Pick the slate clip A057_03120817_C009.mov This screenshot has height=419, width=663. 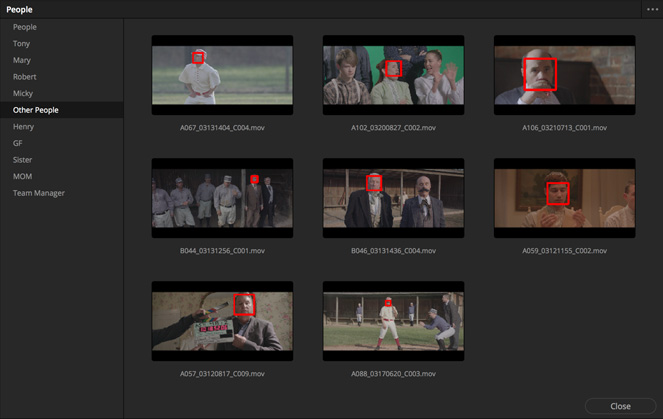(222, 321)
